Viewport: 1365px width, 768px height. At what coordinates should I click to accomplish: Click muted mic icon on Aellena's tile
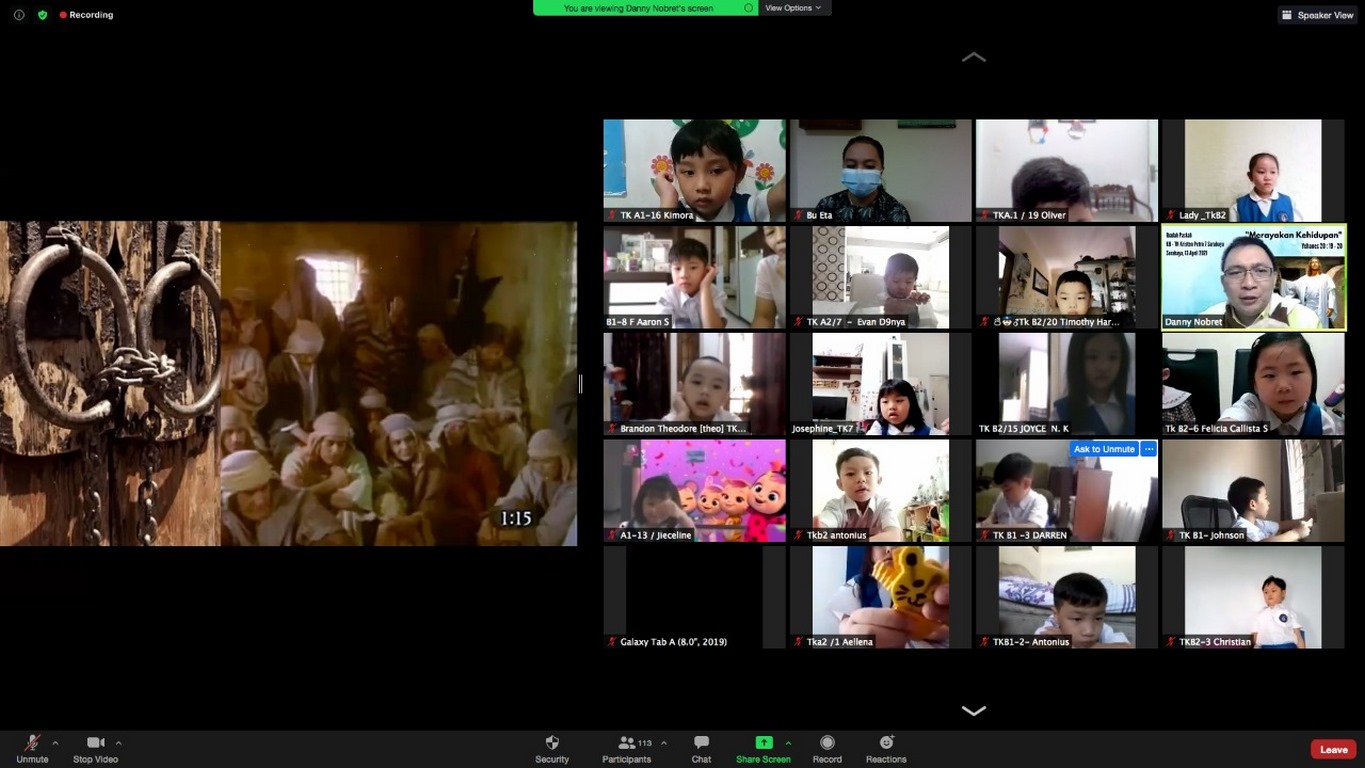click(798, 642)
